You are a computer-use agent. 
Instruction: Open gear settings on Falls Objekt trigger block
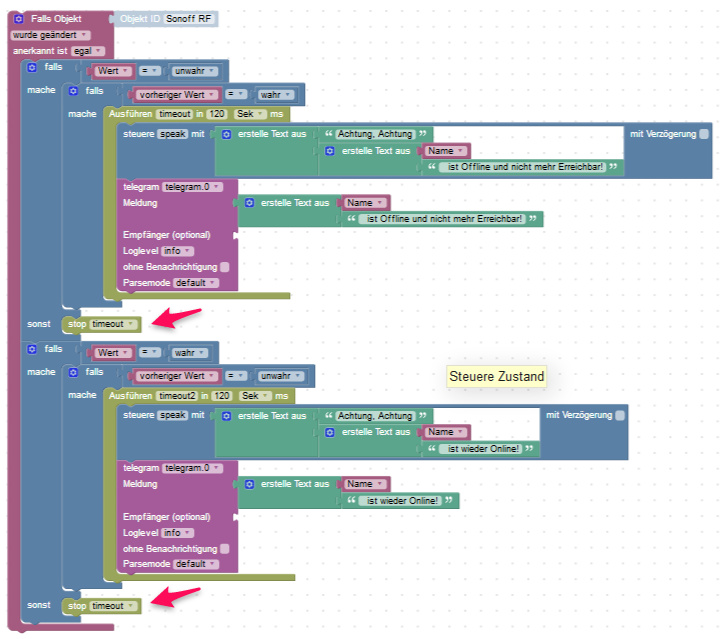coord(18,19)
